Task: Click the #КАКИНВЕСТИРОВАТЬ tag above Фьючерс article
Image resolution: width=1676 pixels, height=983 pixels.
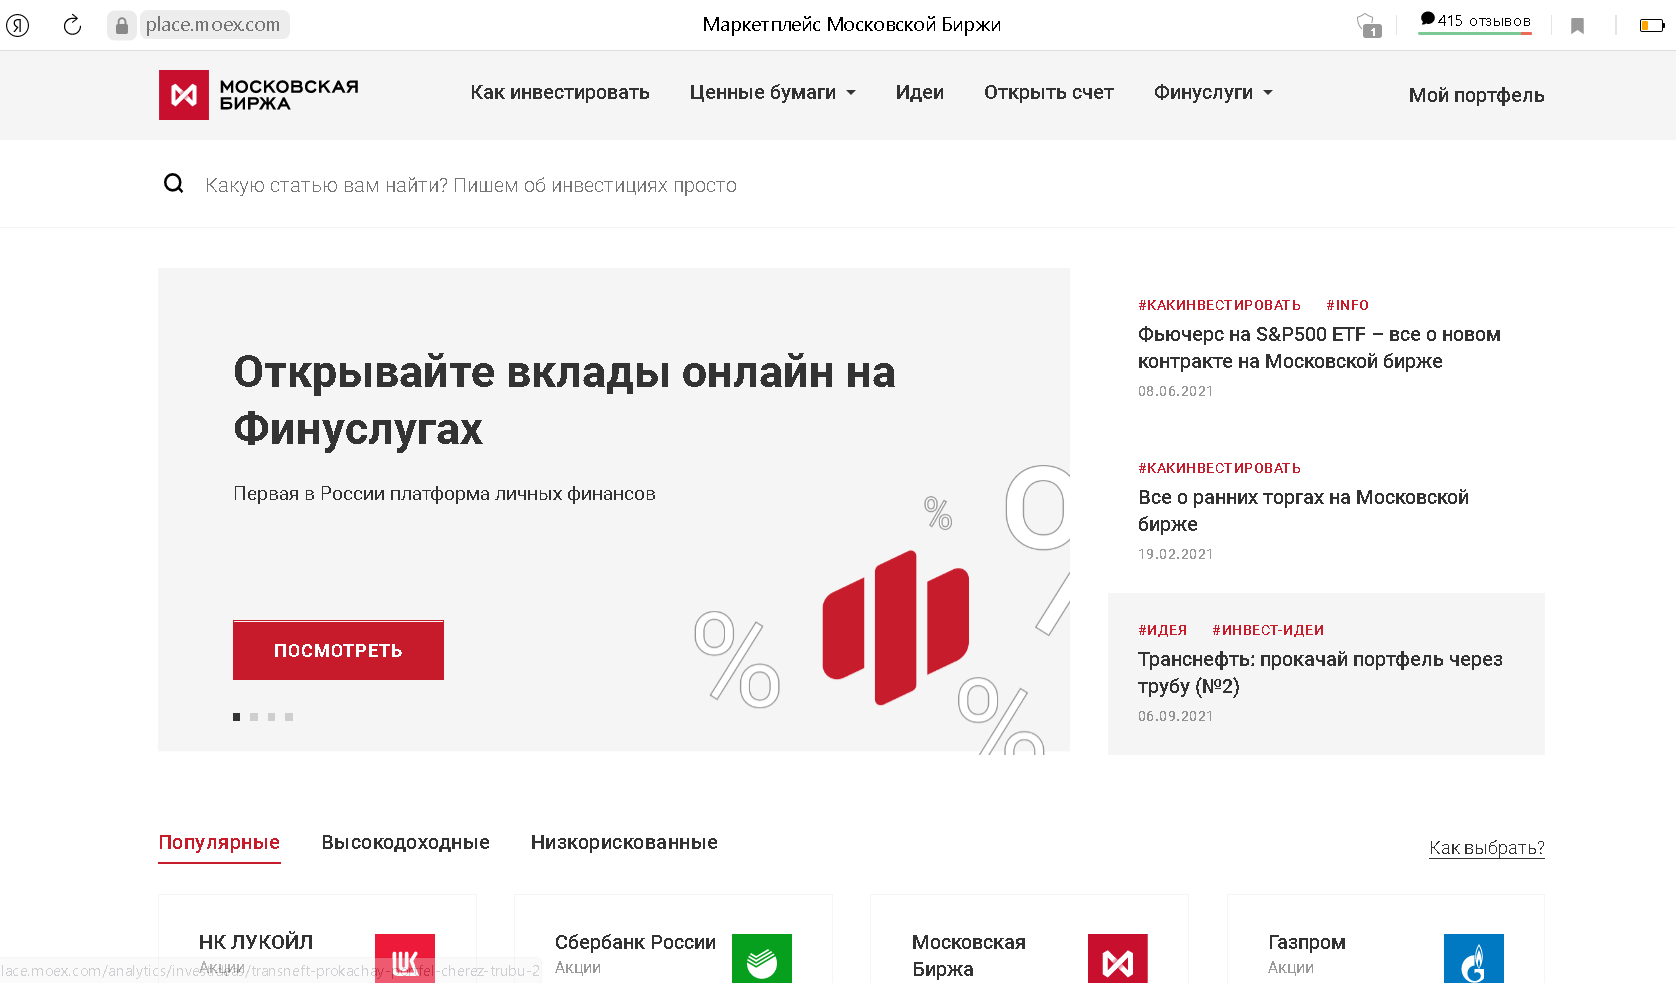Action: [1219, 305]
